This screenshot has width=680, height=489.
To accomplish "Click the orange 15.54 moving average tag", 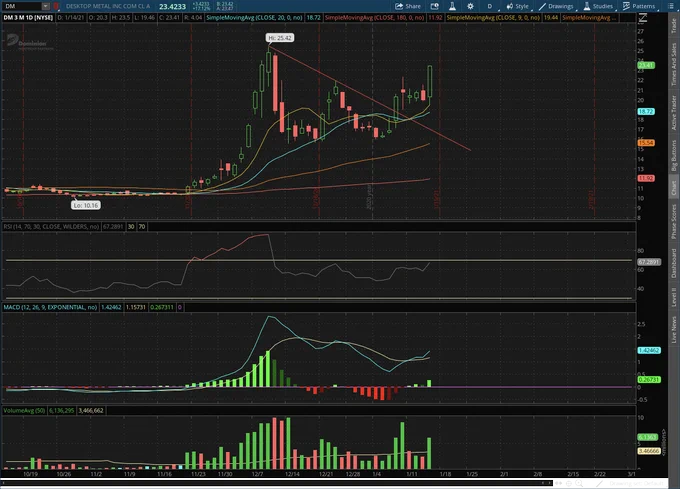I will (x=646, y=143).
